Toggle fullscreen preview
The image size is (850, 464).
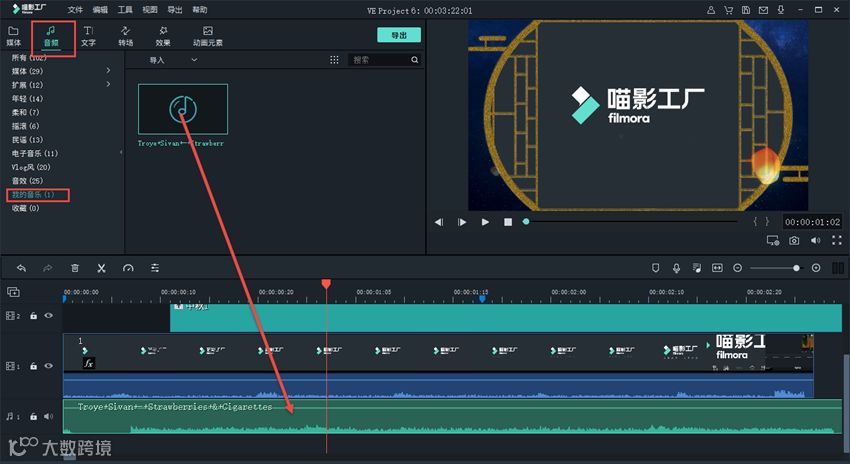coord(836,240)
